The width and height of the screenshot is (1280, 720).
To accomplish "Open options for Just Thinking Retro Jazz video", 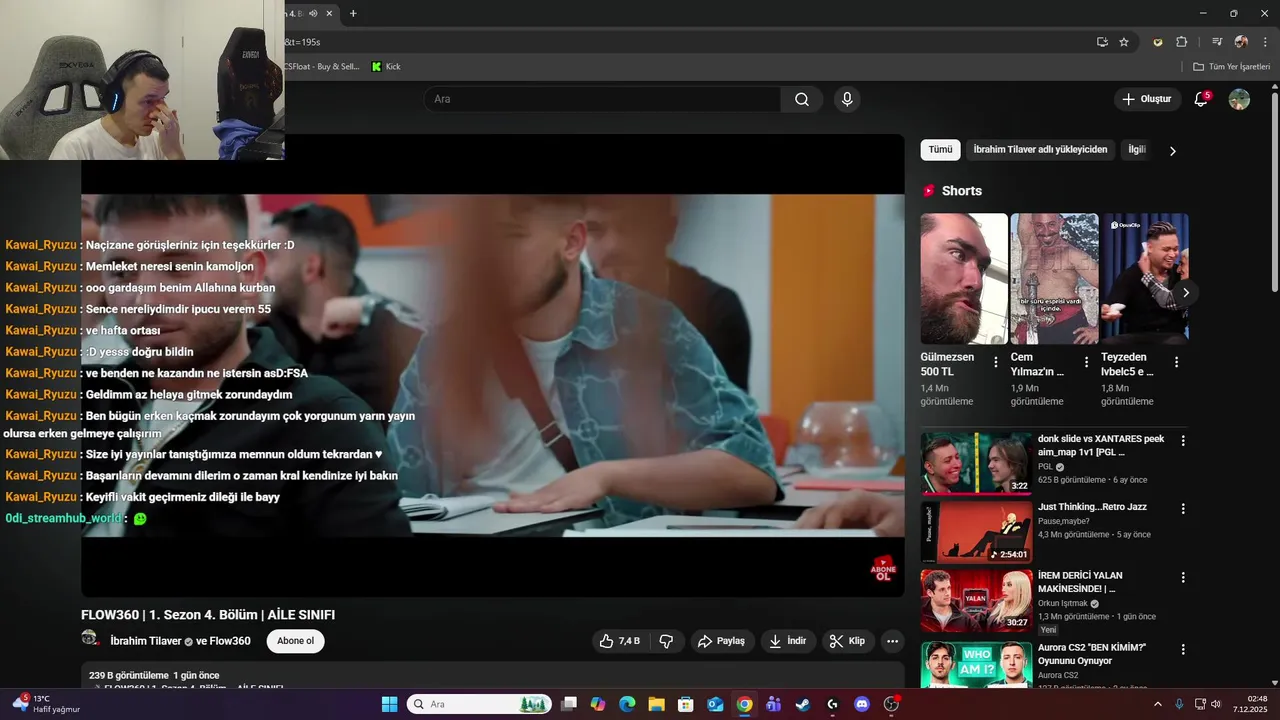I will 1183,508.
